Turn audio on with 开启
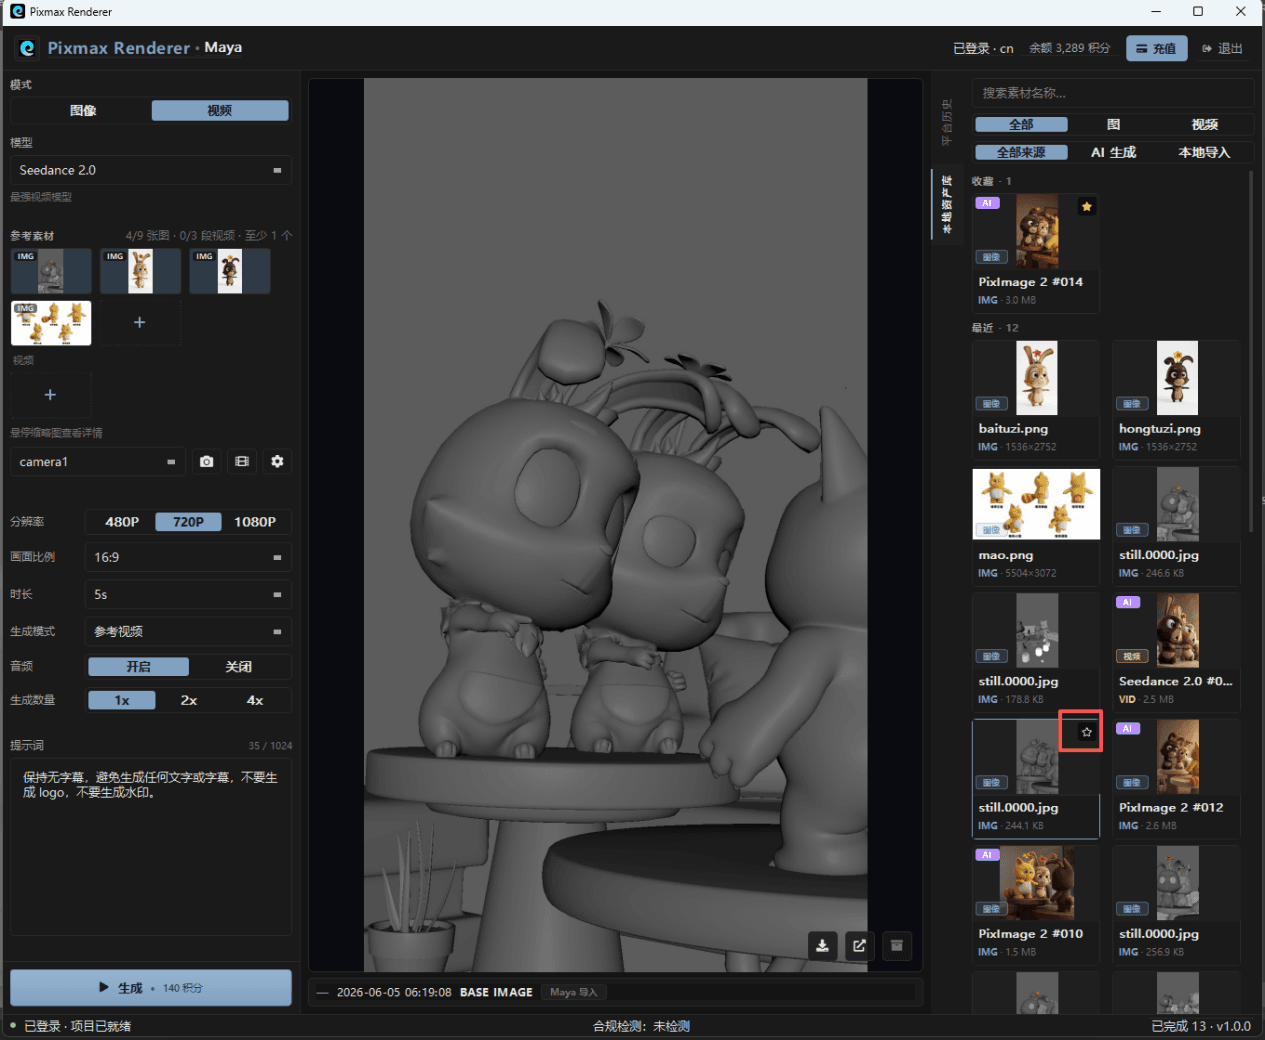The width and height of the screenshot is (1265, 1040). point(138,667)
